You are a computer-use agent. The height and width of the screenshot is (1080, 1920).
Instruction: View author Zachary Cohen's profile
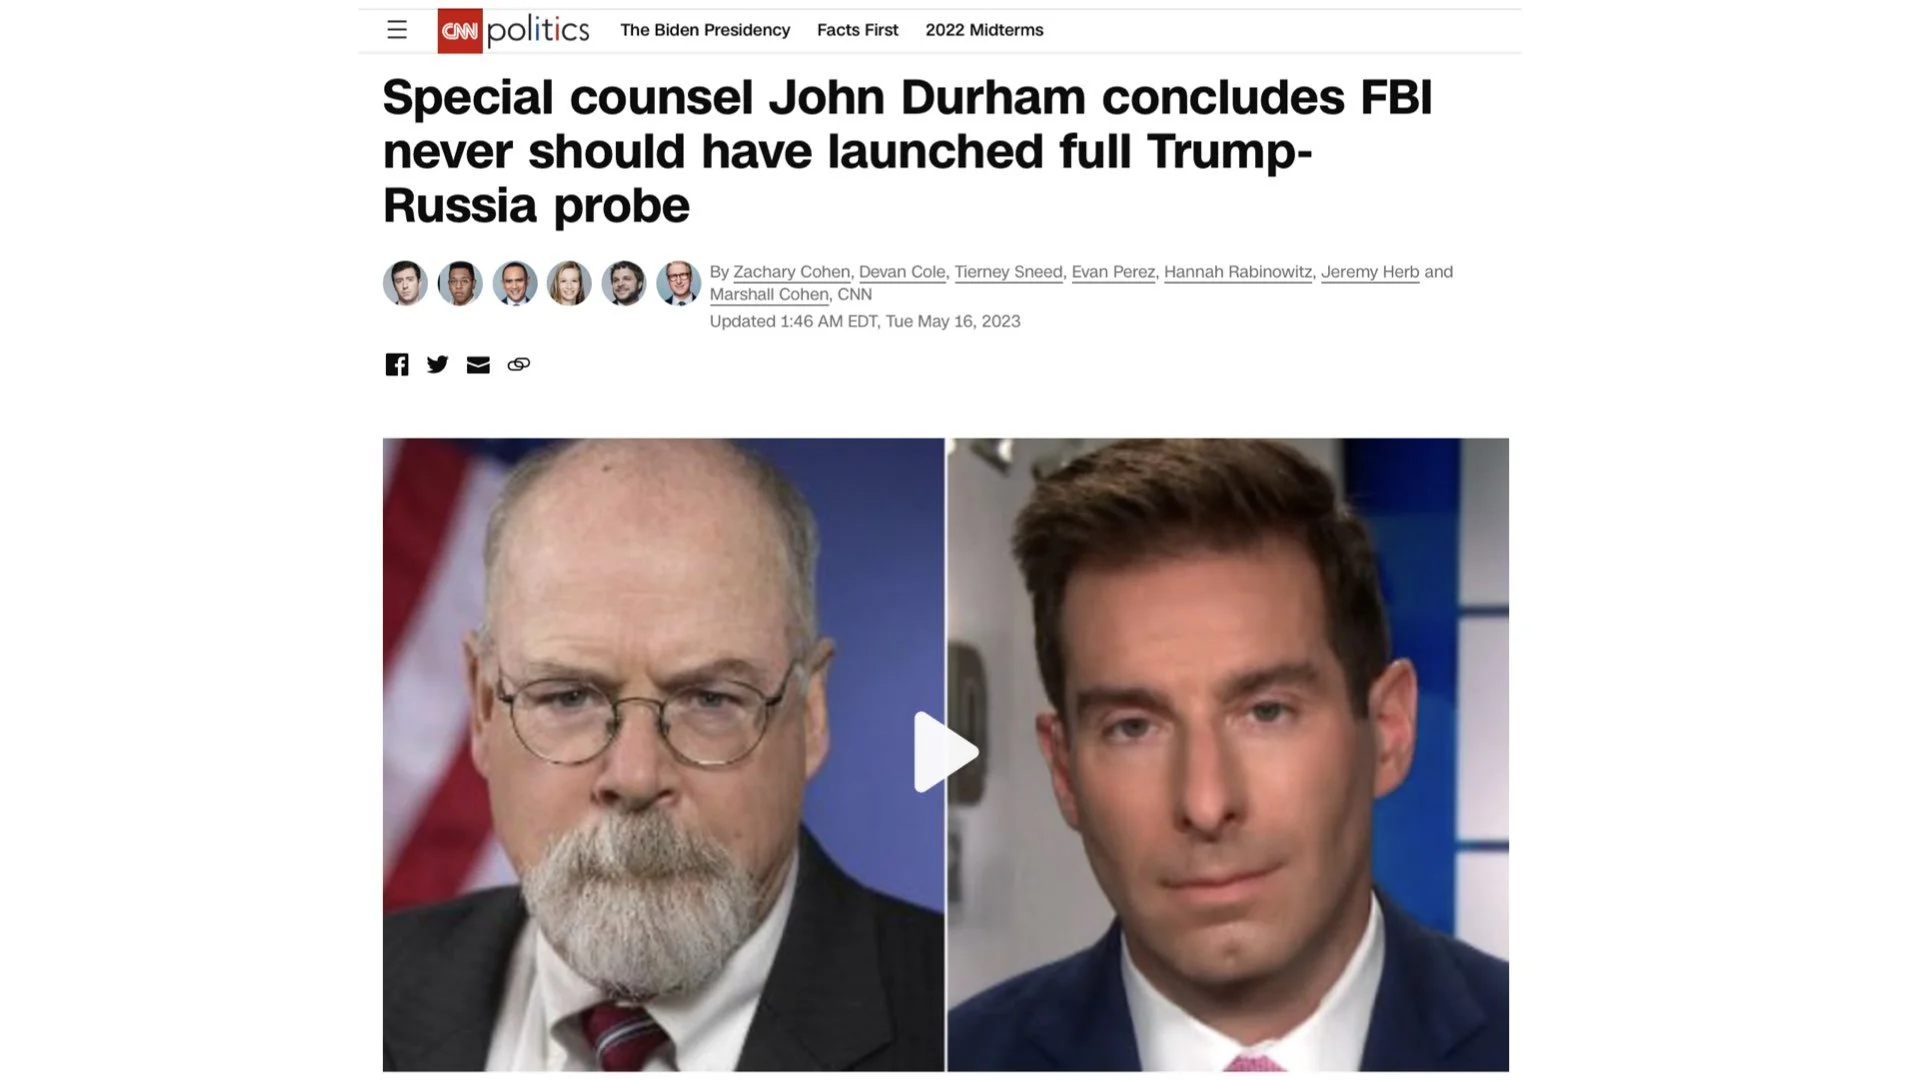click(791, 272)
